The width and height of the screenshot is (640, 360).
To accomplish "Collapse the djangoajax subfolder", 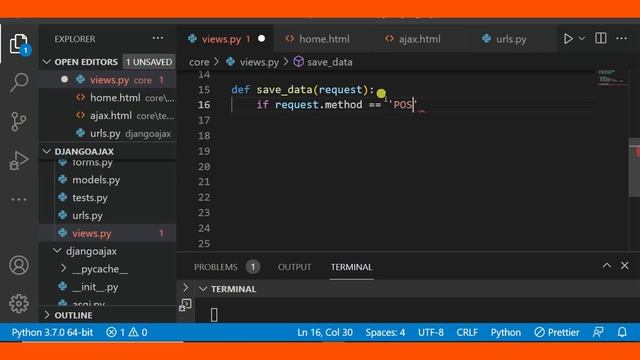I will (58, 251).
